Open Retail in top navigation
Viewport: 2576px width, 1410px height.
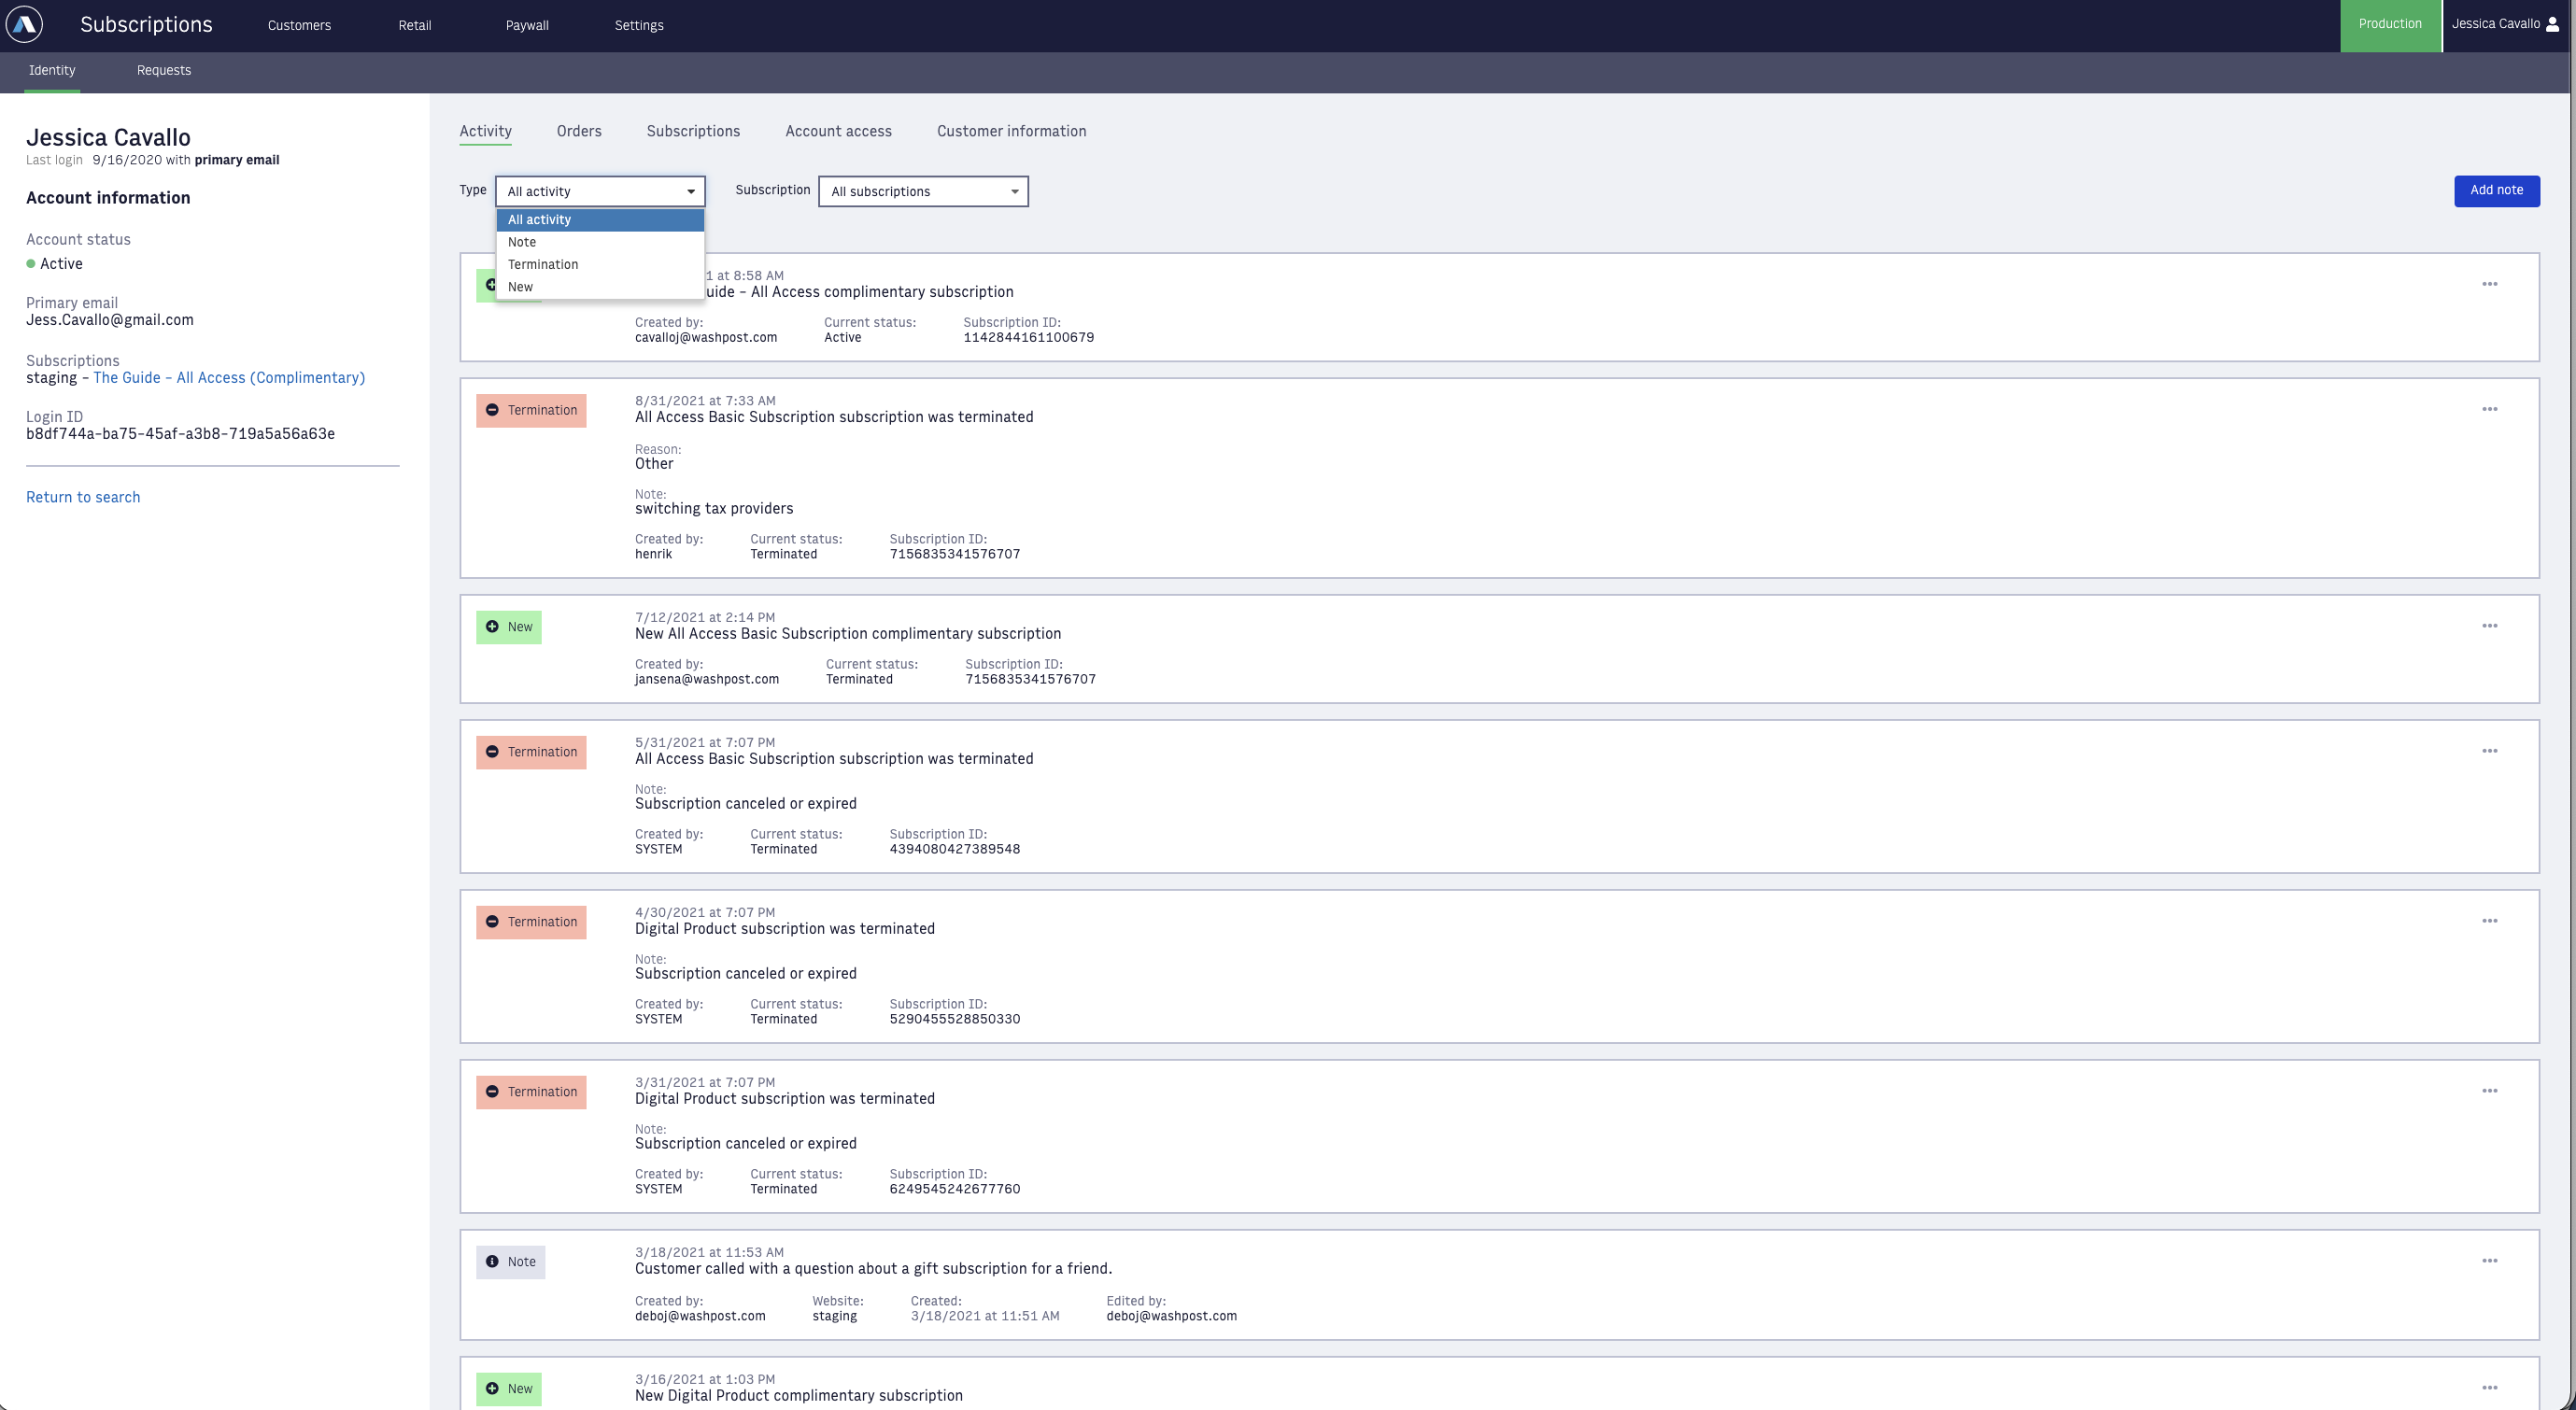click(x=414, y=25)
